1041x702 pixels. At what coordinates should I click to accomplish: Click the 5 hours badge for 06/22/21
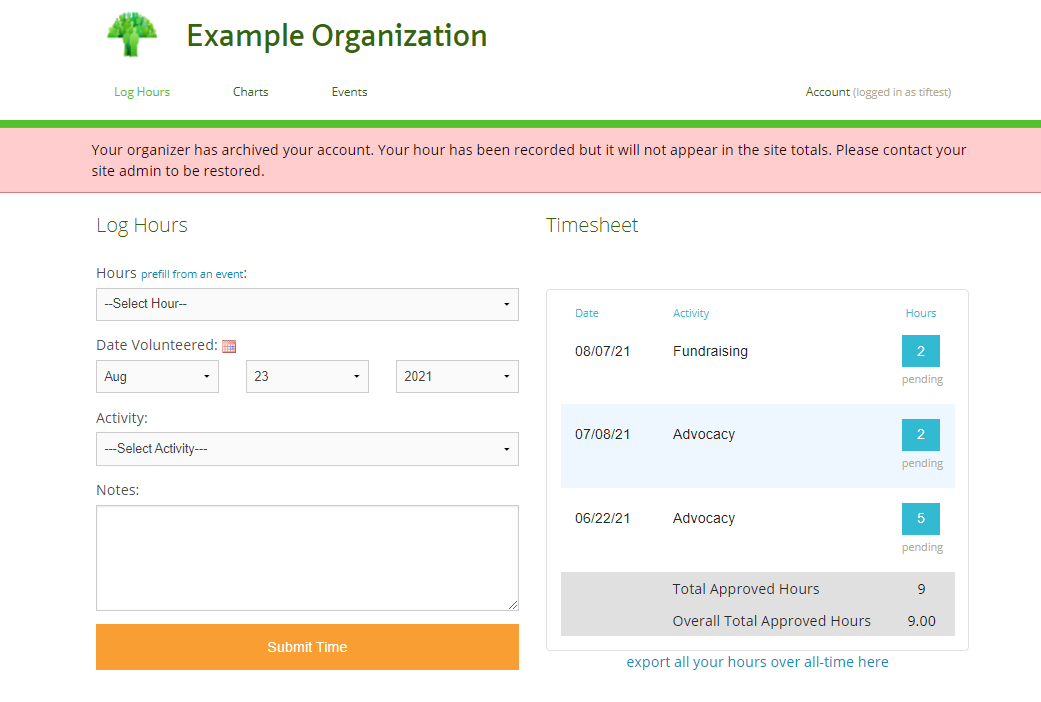point(920,519)
